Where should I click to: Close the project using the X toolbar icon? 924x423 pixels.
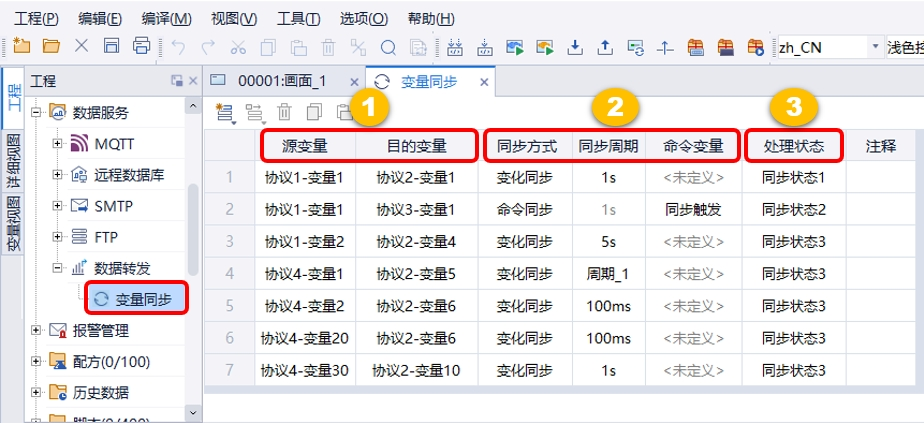click(81, 47)
